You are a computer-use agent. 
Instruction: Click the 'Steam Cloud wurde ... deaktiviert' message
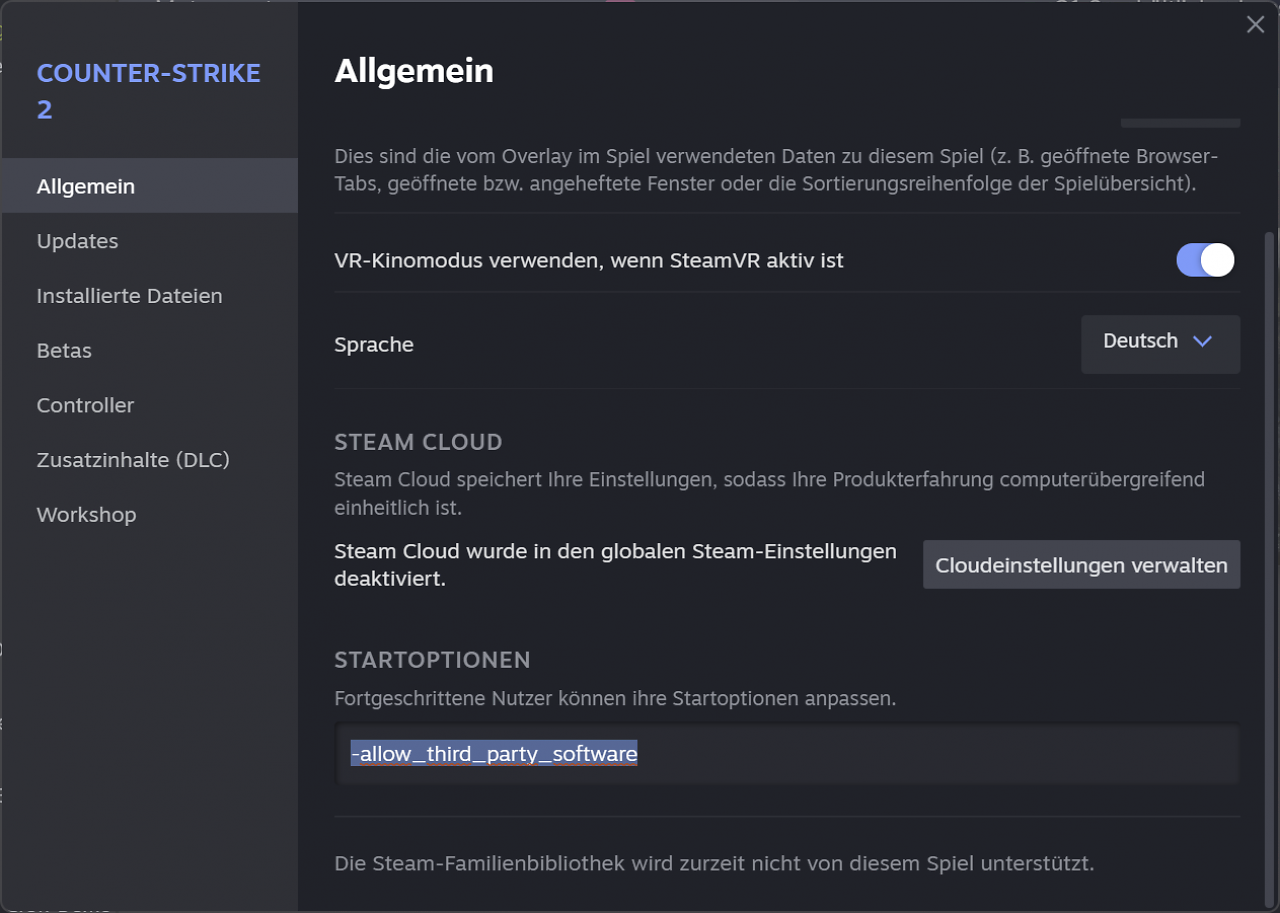pyautogui.click(x=615, y=565)
